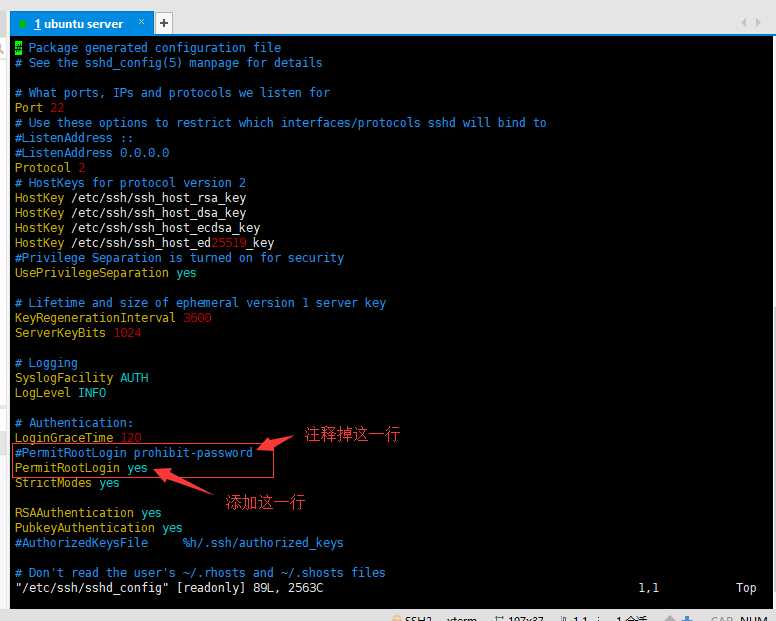Click 'KeyRegenerationInterval 3600' line
This screenshot has width=776, height=621.
pos(113,318)
